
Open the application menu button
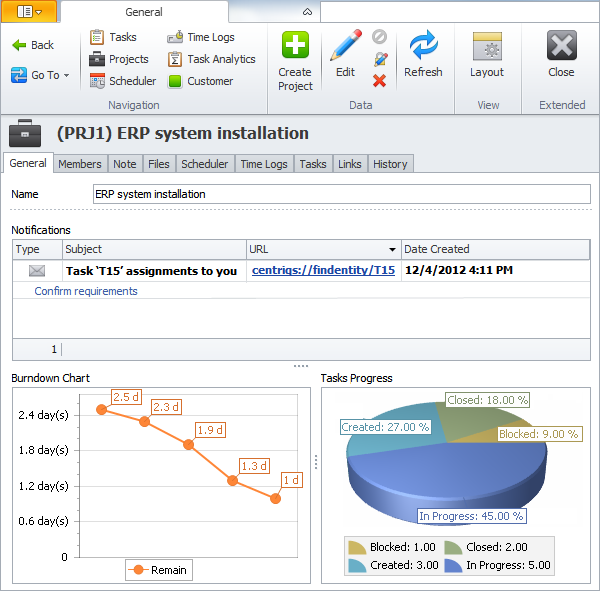(30, 12)
